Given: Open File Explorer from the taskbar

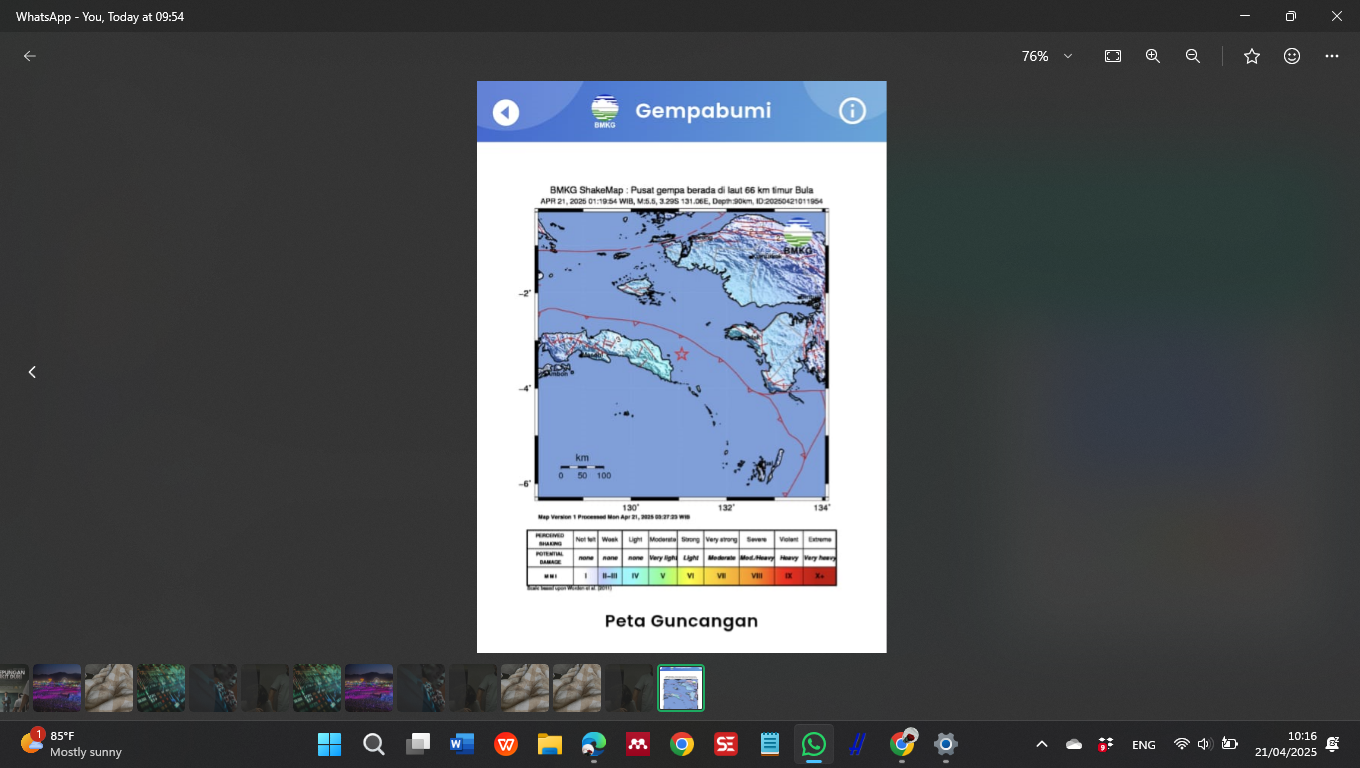Looking at the screenshot, I should click(550, 744).
